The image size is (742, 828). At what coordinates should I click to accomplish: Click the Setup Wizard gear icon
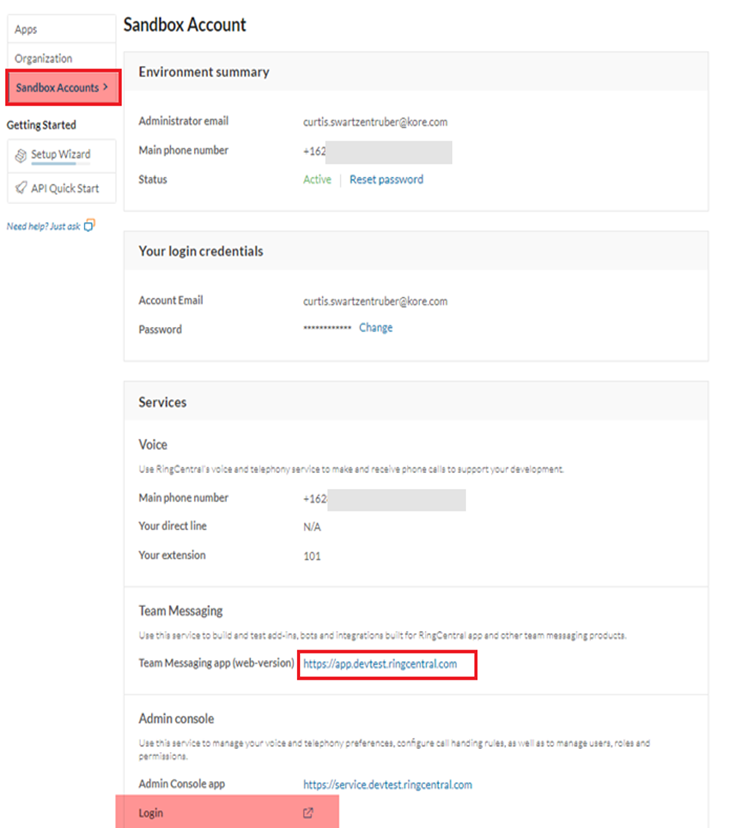tap(21, 155)
